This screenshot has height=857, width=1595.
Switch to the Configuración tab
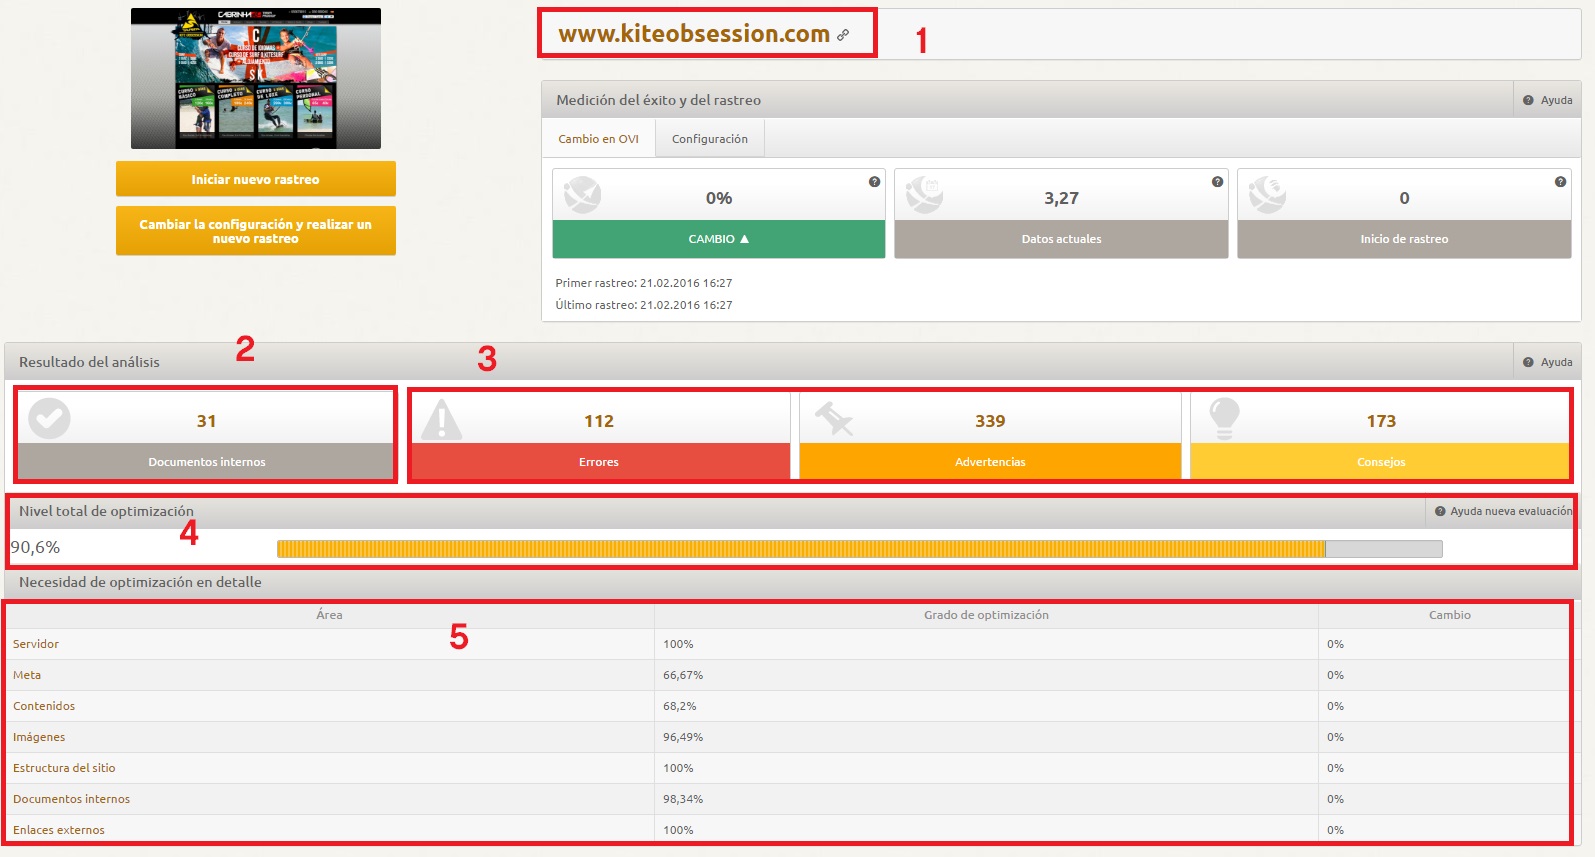[710, 139]
